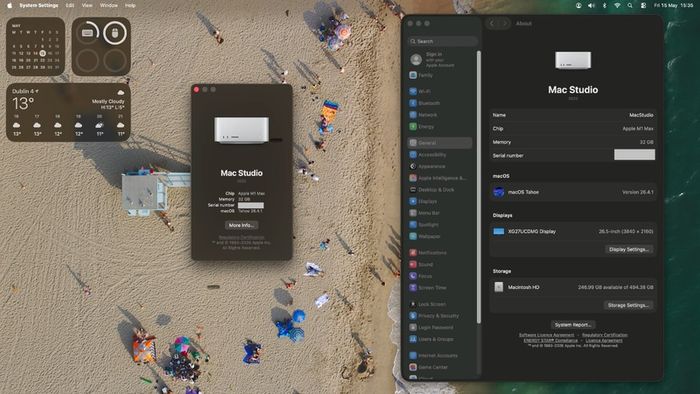Open the View menu
The height and width of the screenshot is (394, 700).
pos(87,5)
